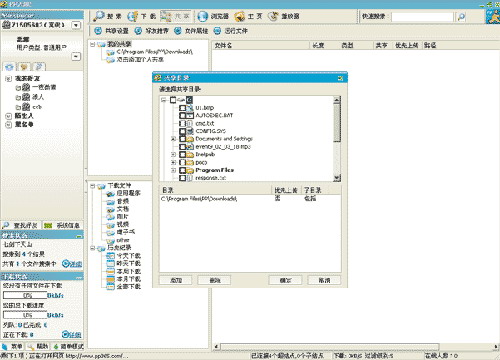
Task: Click the add personal share entry under My Shares
Action: point(135,60)
